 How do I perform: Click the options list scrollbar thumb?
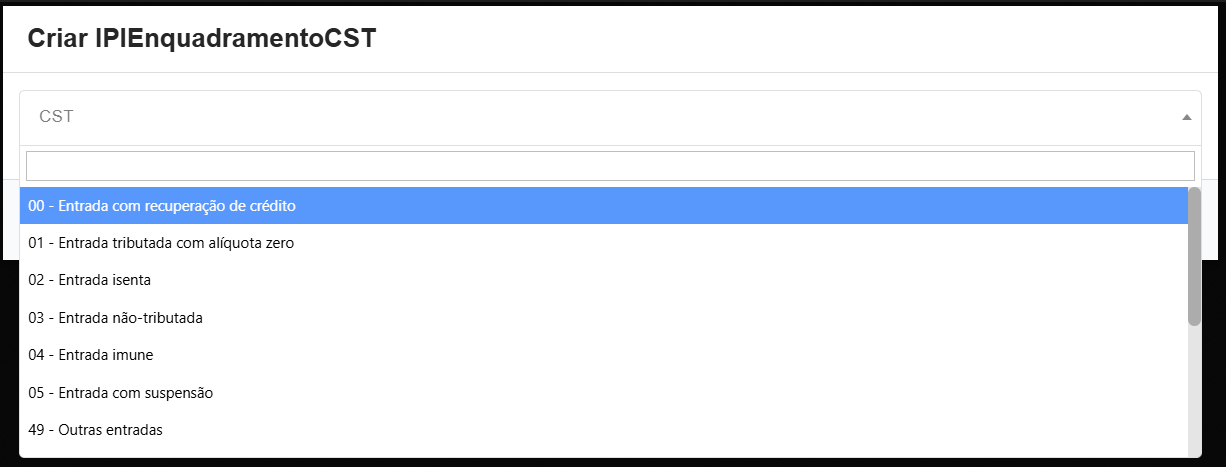[x=1194, y=256]
